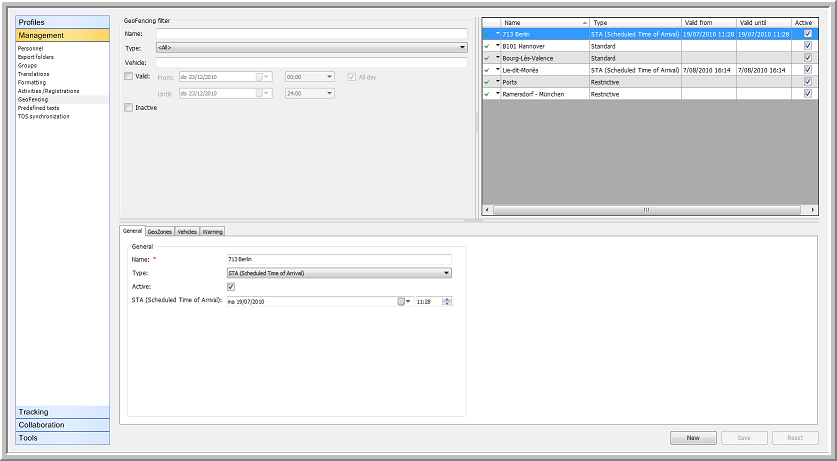
Task: Open the filter Type dropdown showing <All>
Action: [x=462, y=47]
